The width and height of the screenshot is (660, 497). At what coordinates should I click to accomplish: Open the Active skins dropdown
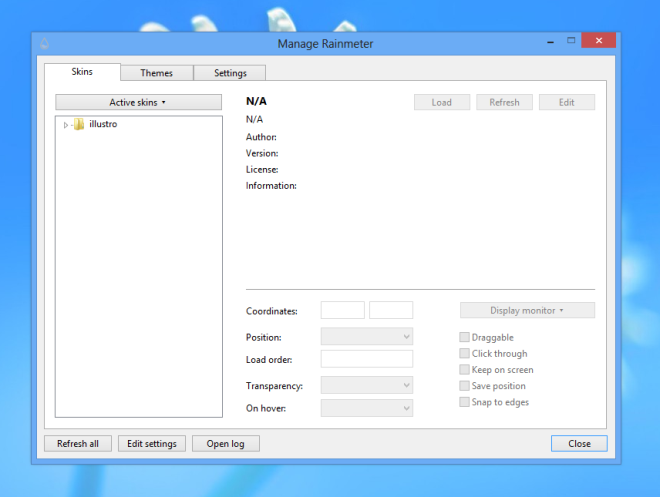pos(138,102)
